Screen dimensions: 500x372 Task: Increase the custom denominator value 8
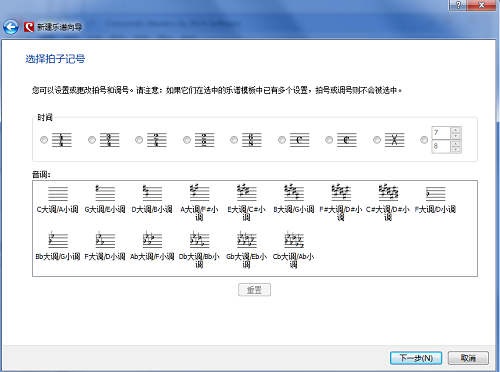pos(456,143)
